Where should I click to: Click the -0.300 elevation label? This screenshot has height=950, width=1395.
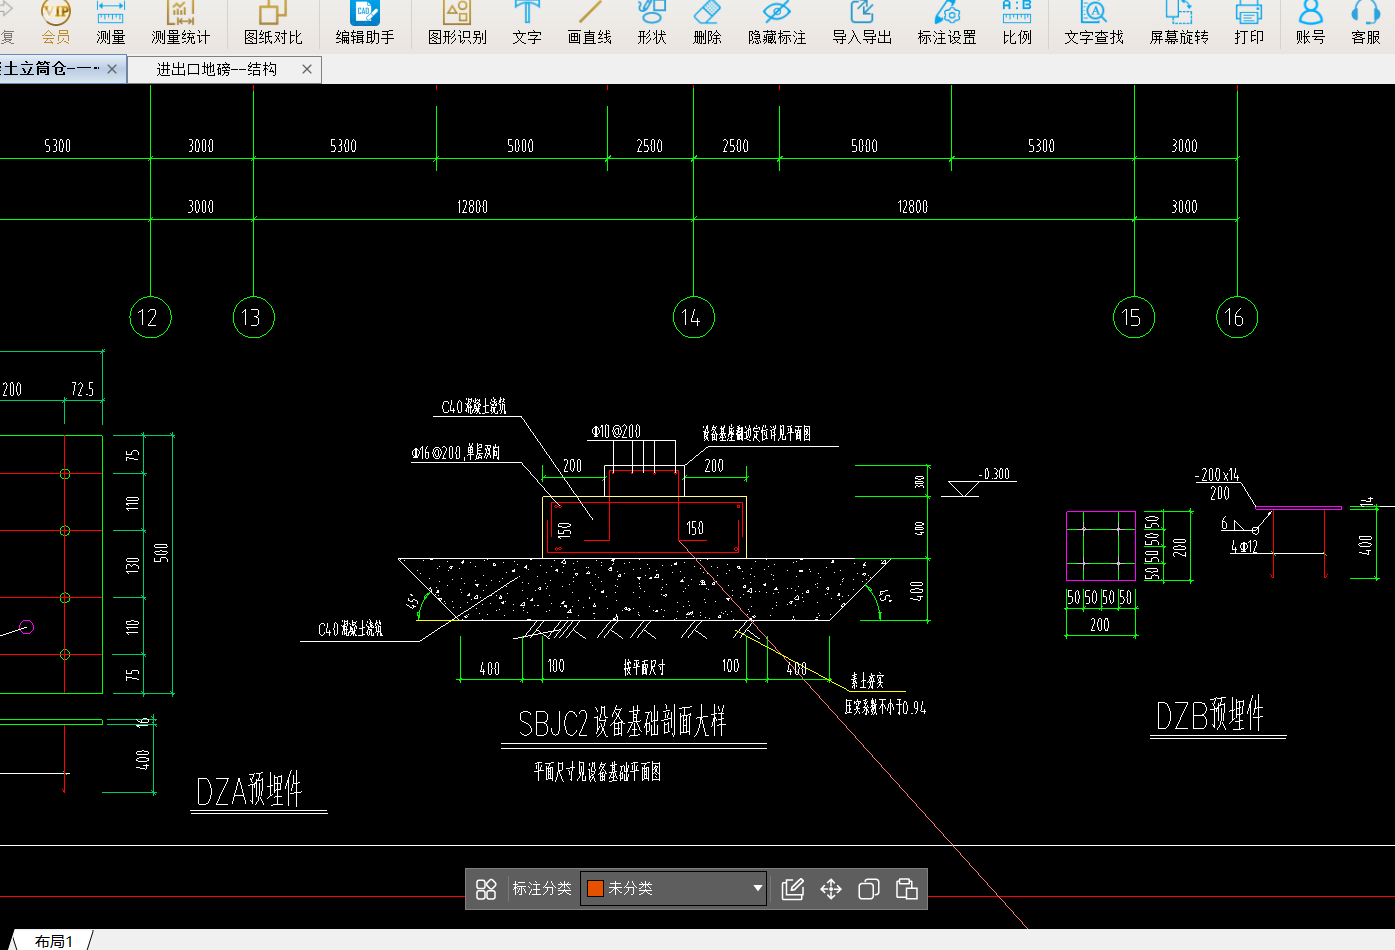994,474
